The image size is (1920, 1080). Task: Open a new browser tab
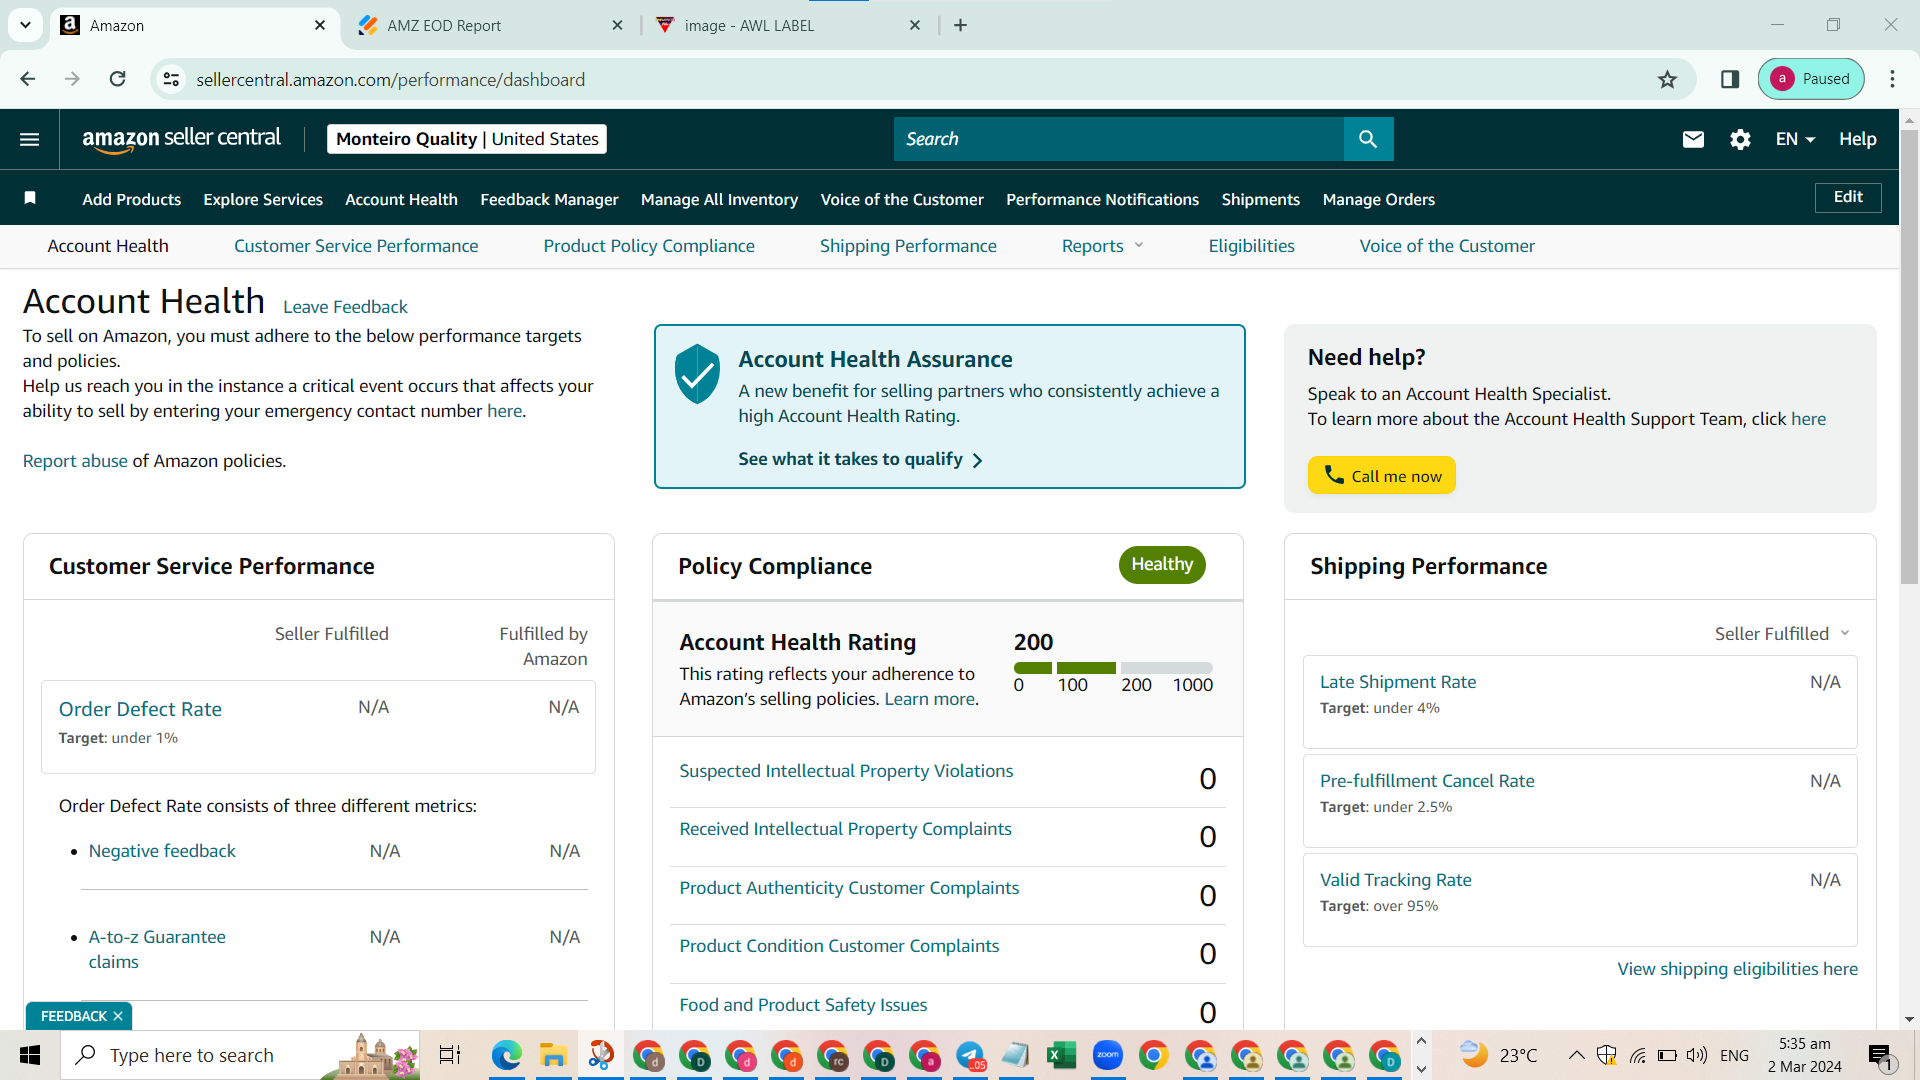961,25
